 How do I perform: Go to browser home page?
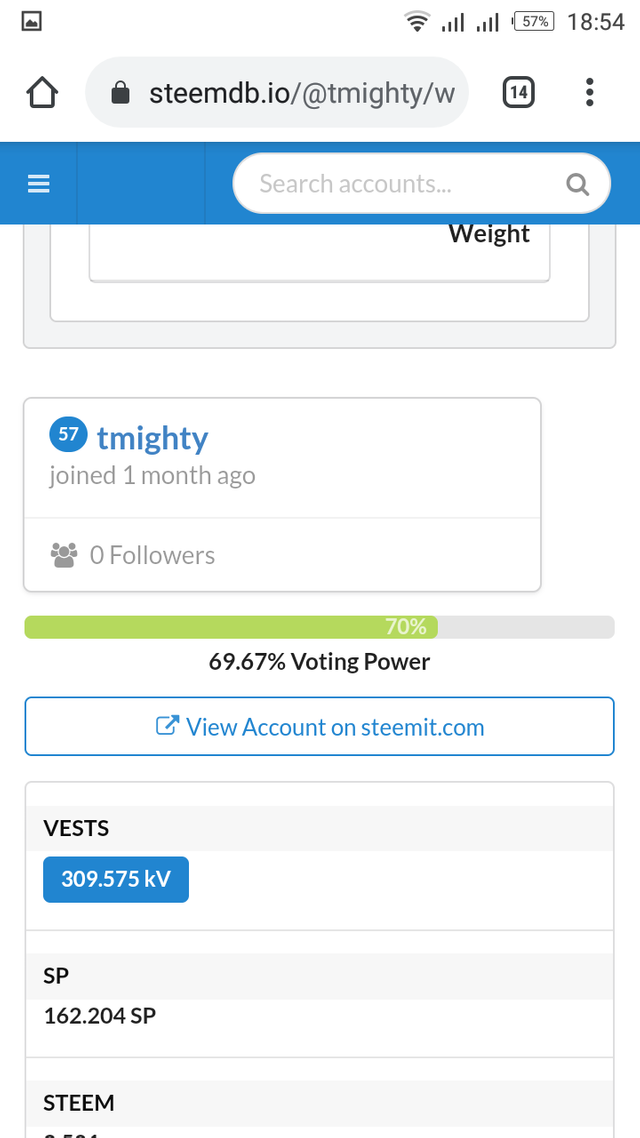(42, 93)
